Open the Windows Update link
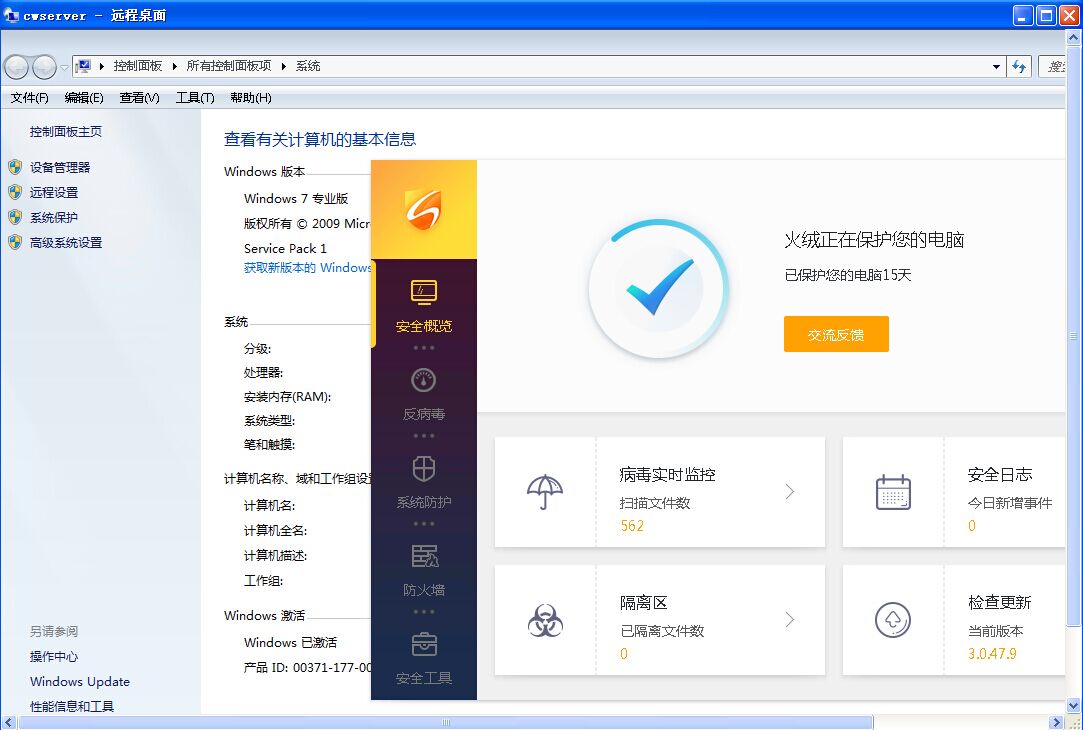This screenshot has width=1083, height=730. (80, 682)
